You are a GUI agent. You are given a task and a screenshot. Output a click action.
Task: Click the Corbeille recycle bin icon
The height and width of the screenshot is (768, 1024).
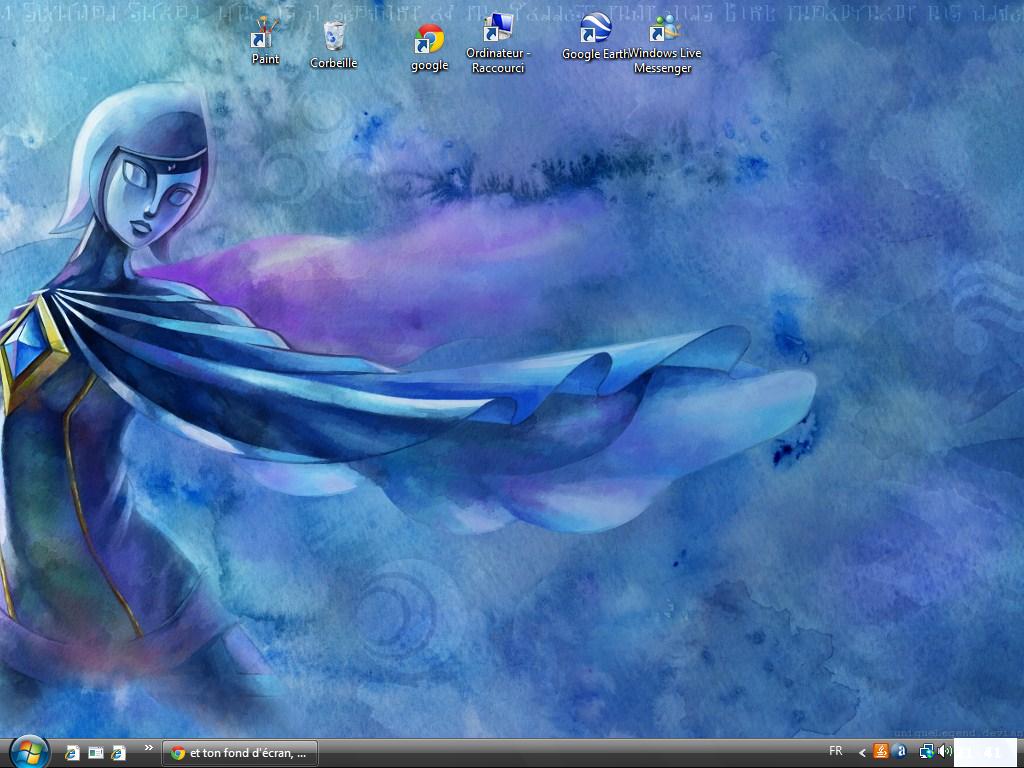tap(334, 44)
